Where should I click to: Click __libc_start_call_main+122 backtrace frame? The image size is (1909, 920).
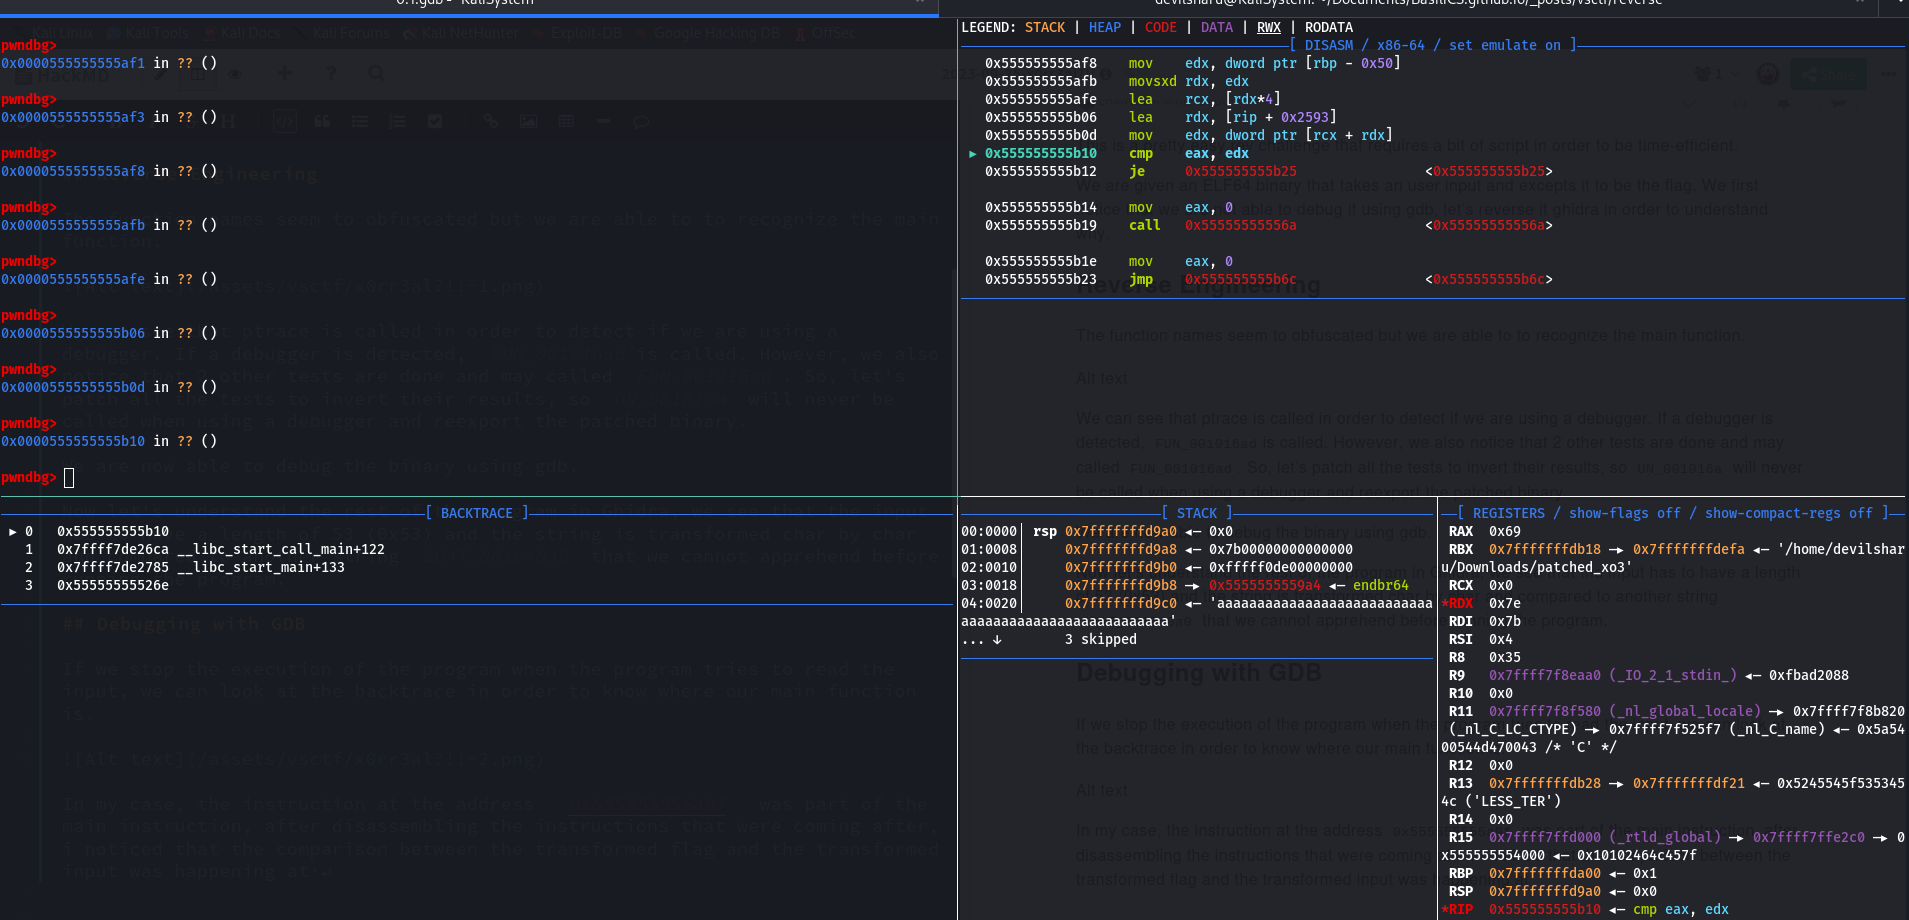click(x=281, y=550)
